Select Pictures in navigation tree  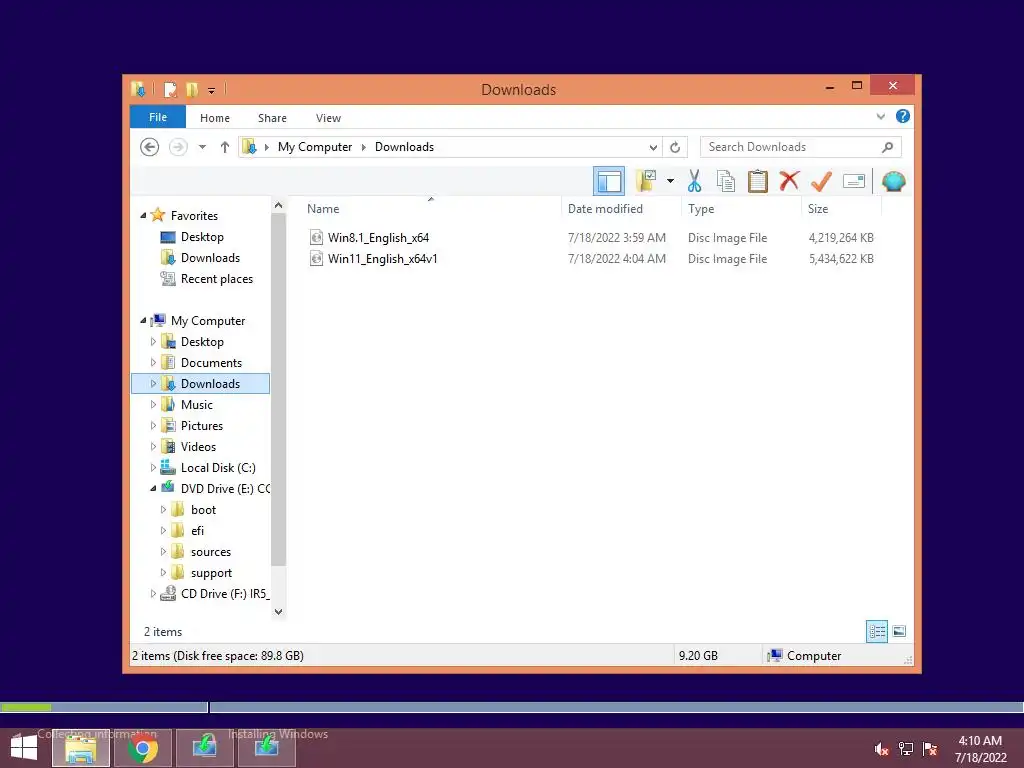201,426
